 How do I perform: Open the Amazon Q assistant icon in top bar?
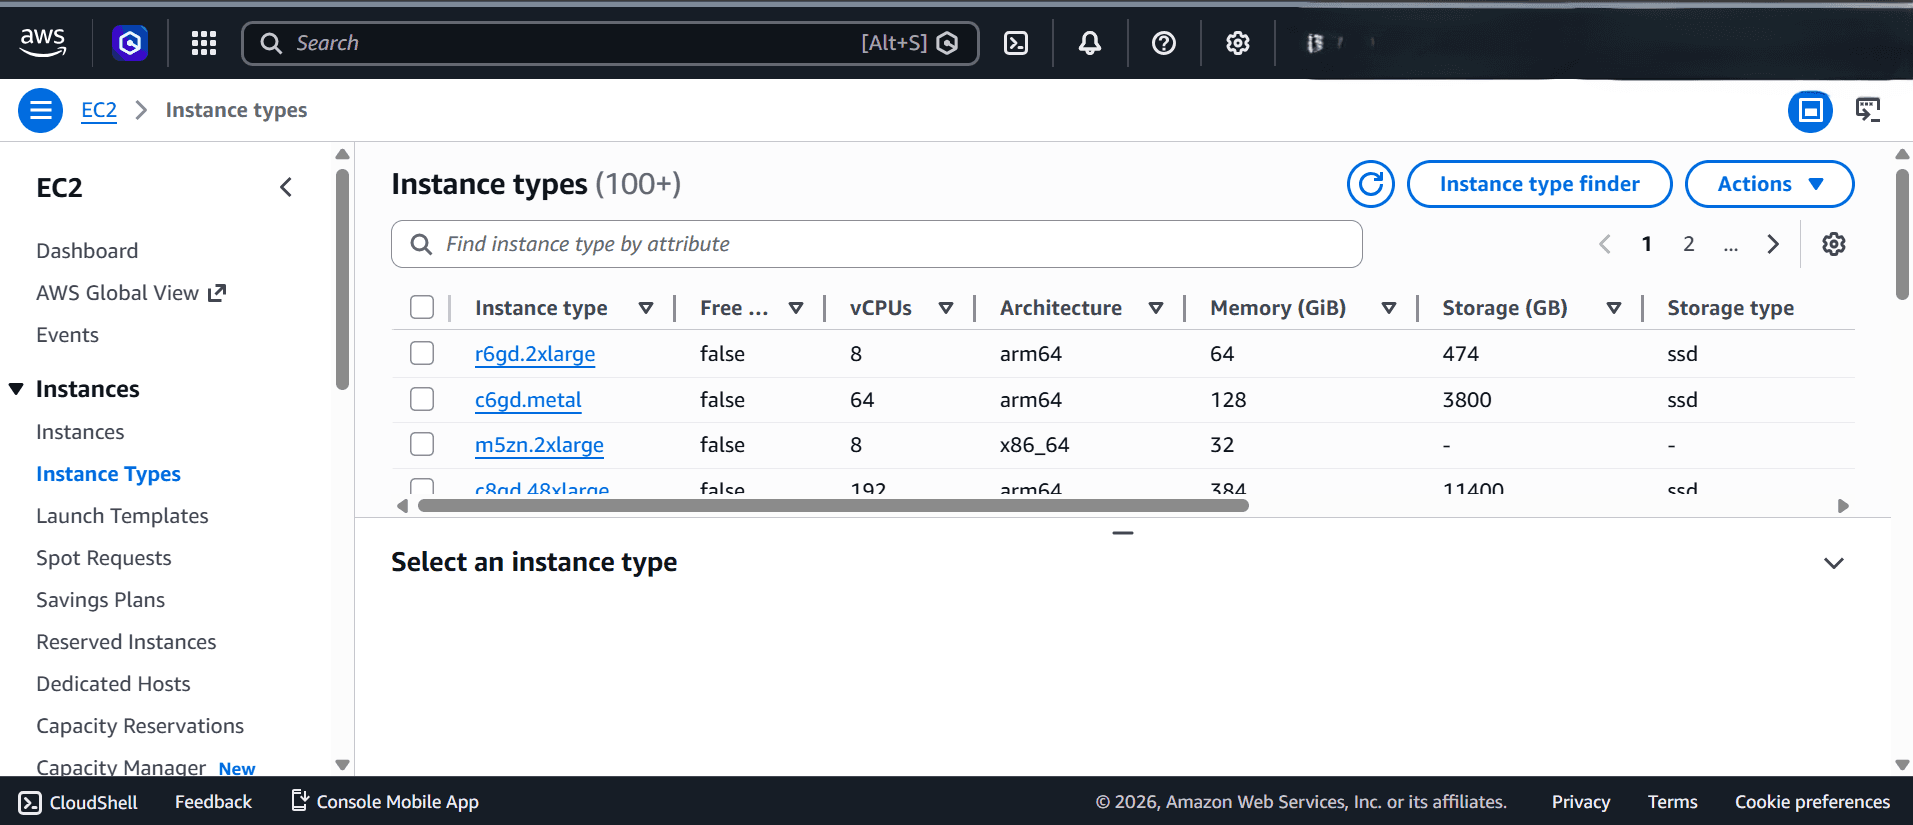[130, 43]
